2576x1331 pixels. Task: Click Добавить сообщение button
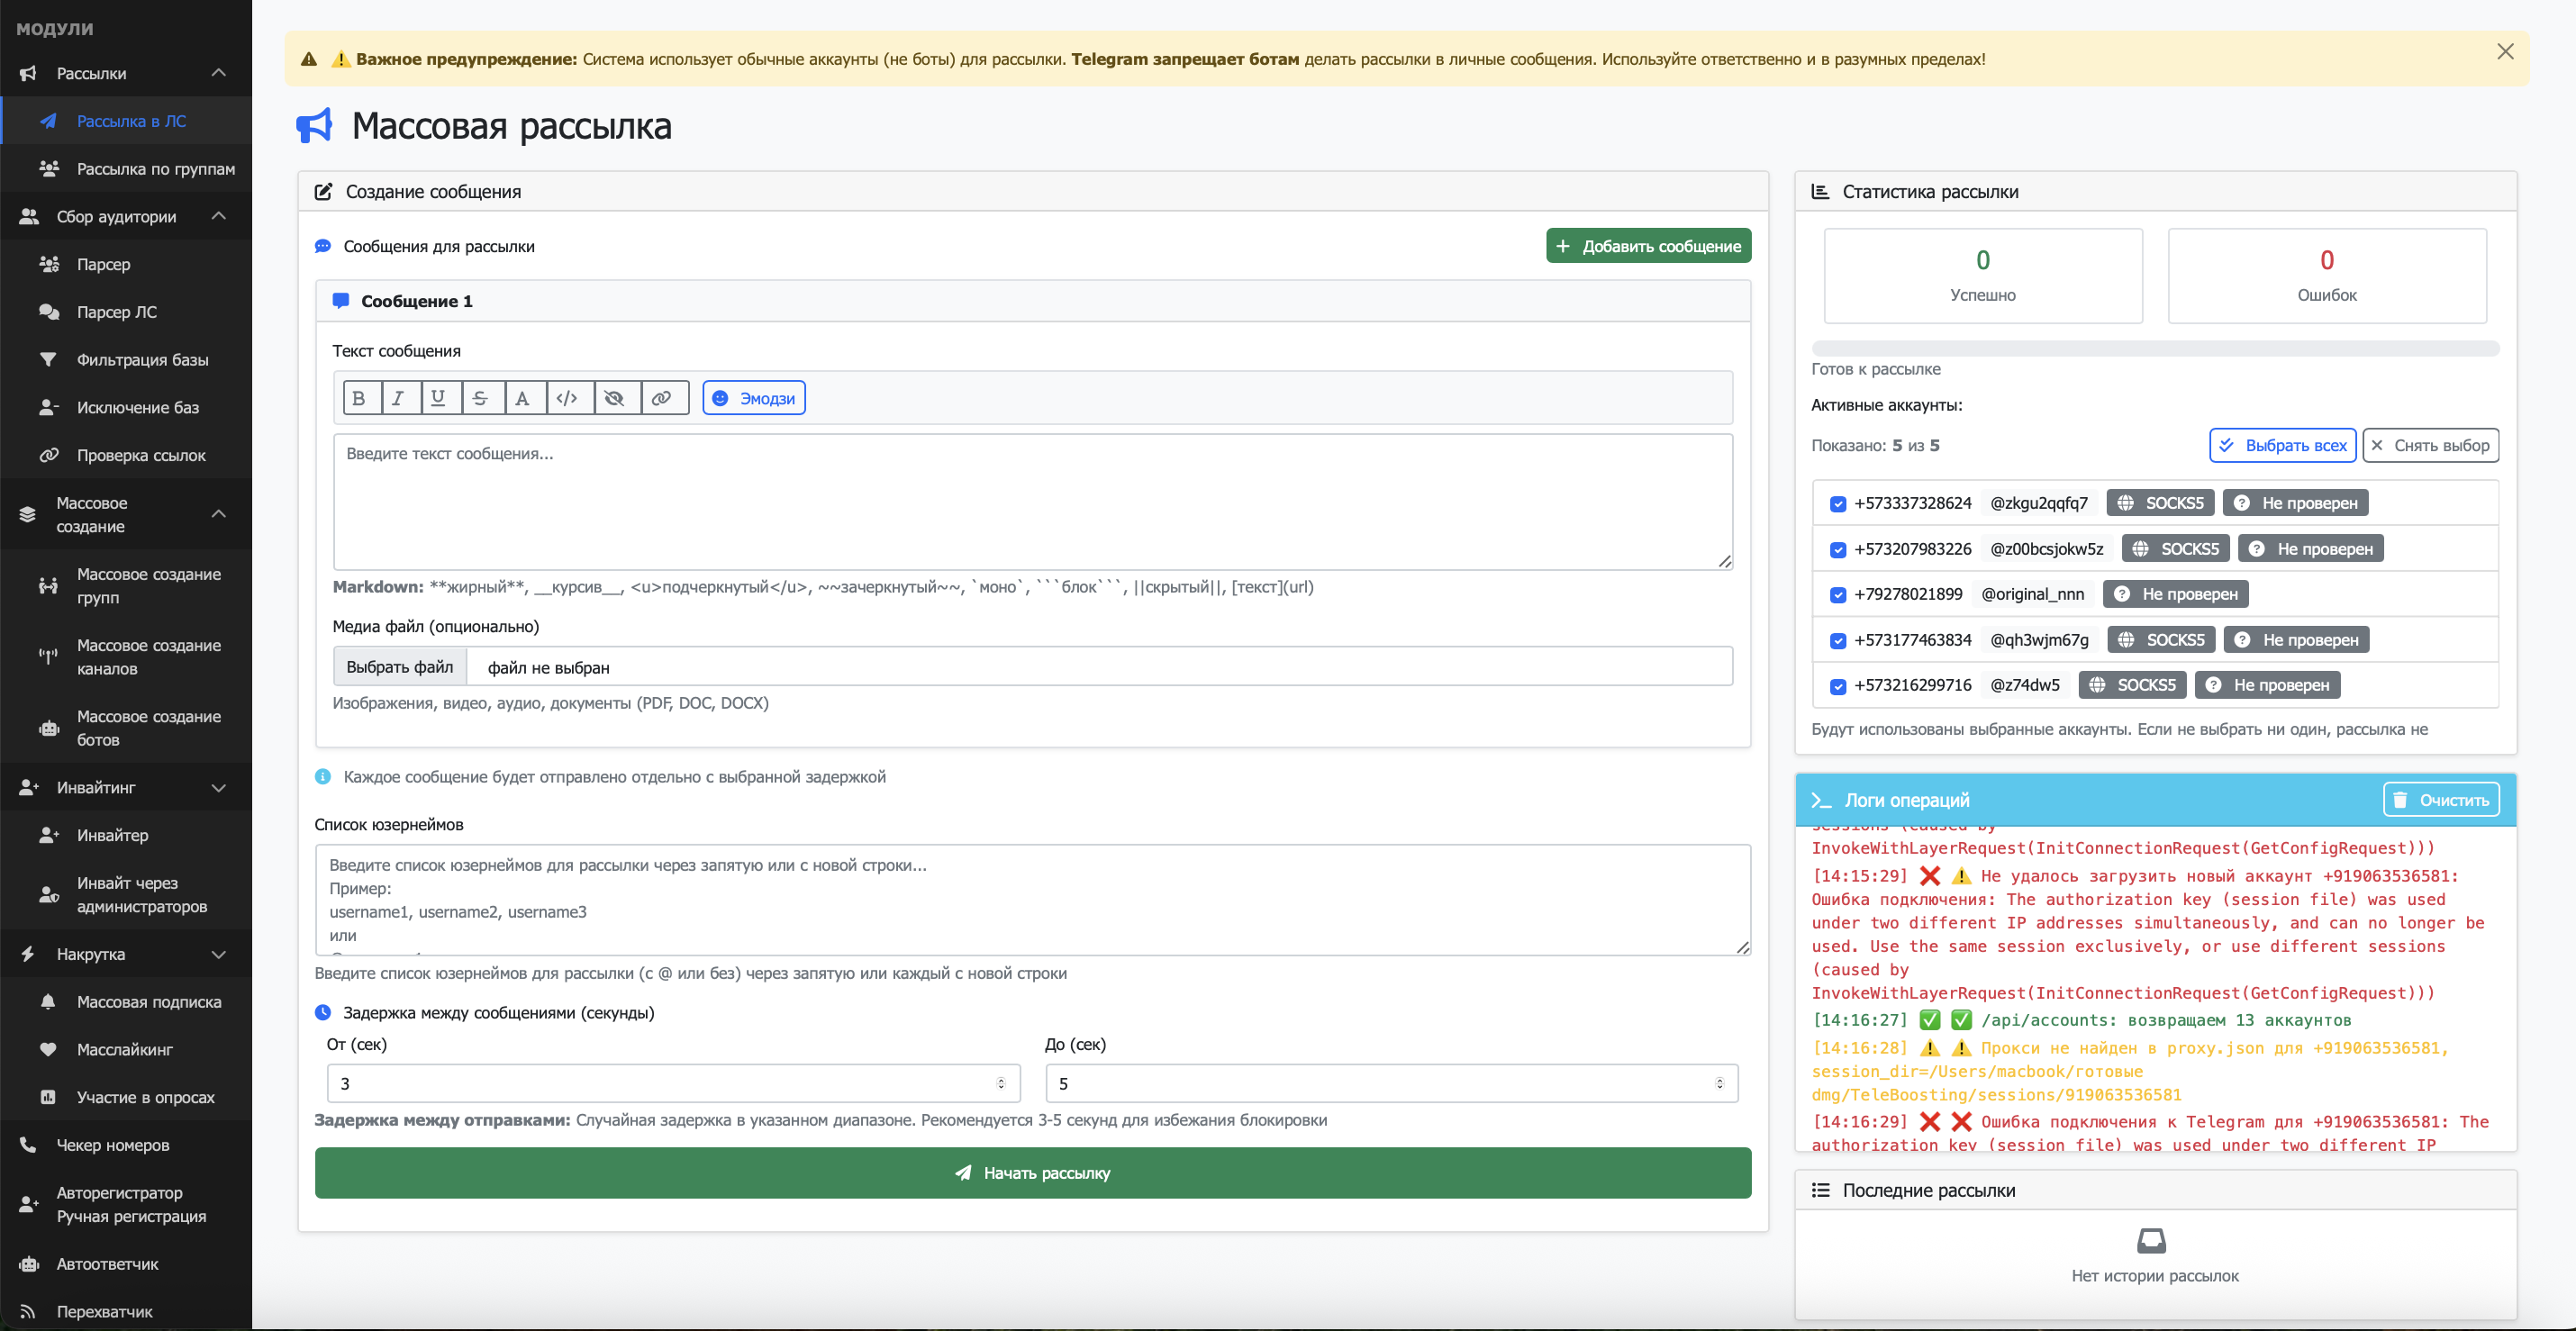coord(1648,246)
